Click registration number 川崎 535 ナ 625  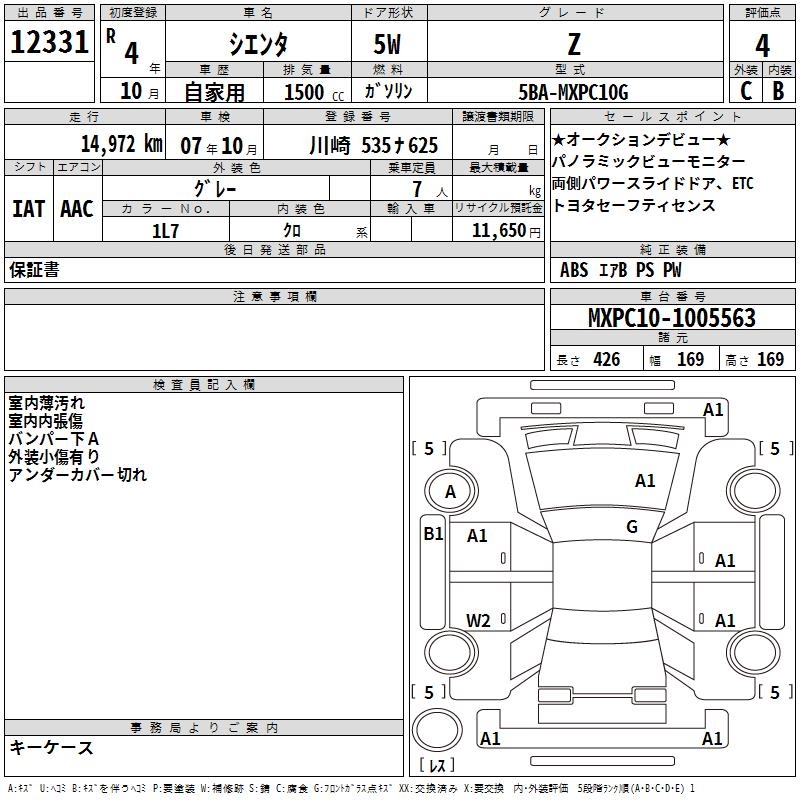(373, 145)
